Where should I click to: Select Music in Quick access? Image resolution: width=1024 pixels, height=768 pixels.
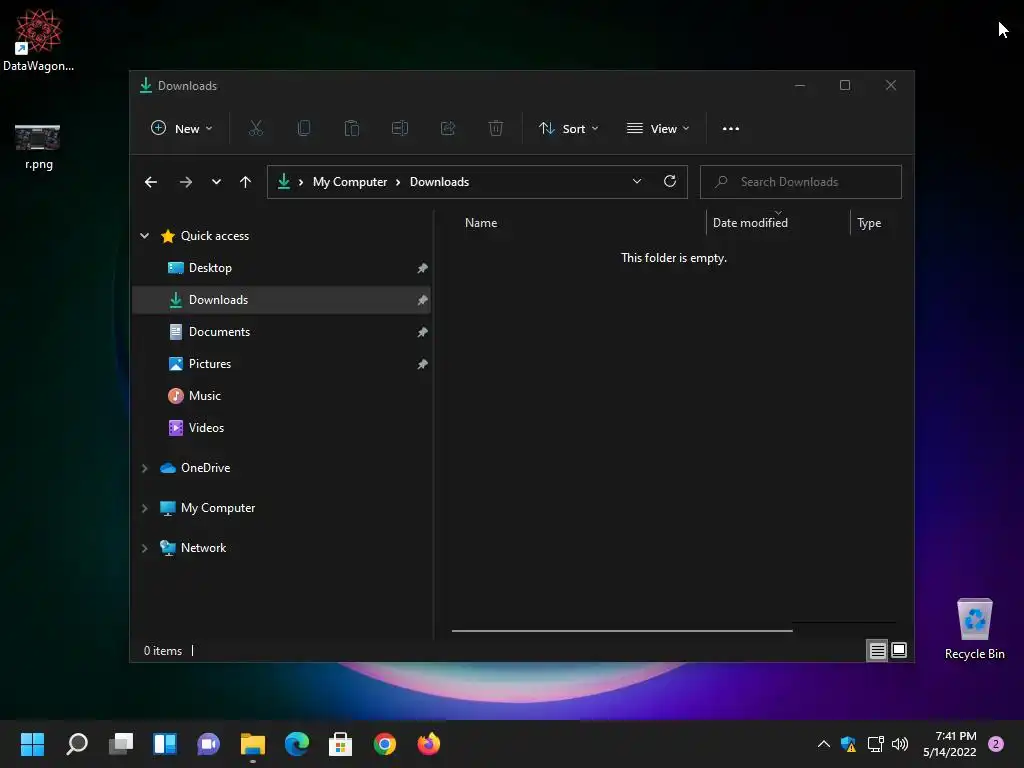281,396
